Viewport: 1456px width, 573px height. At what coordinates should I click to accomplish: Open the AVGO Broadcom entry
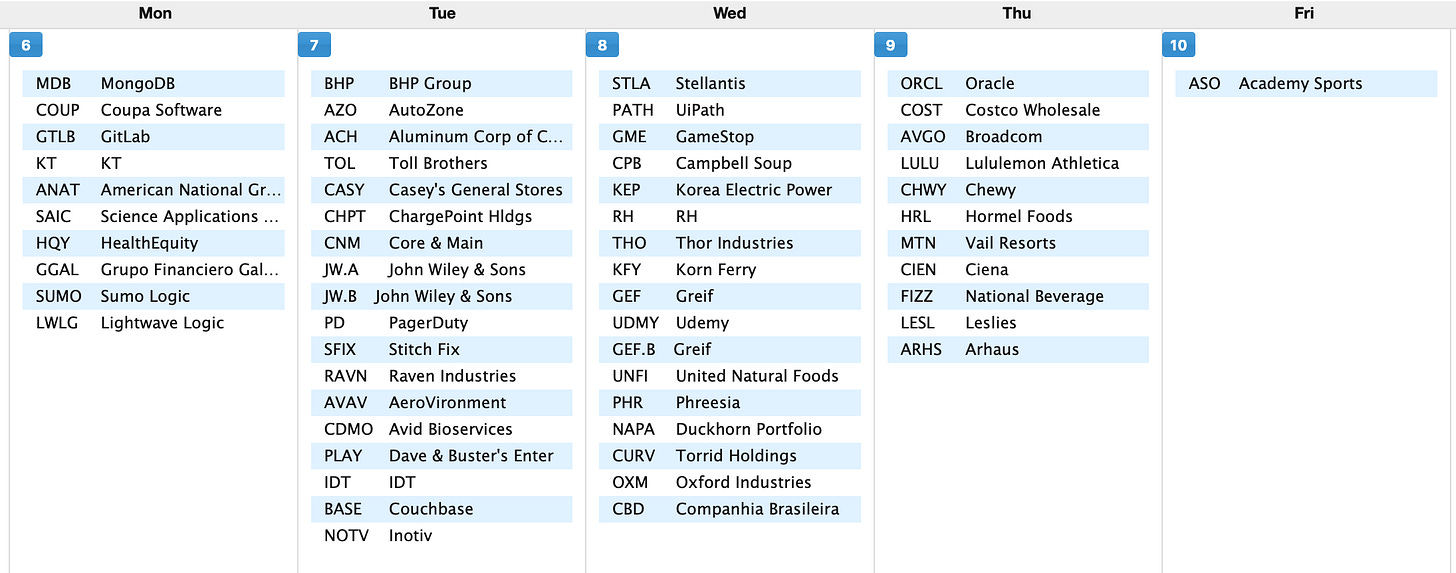[x=1018, y=137]
